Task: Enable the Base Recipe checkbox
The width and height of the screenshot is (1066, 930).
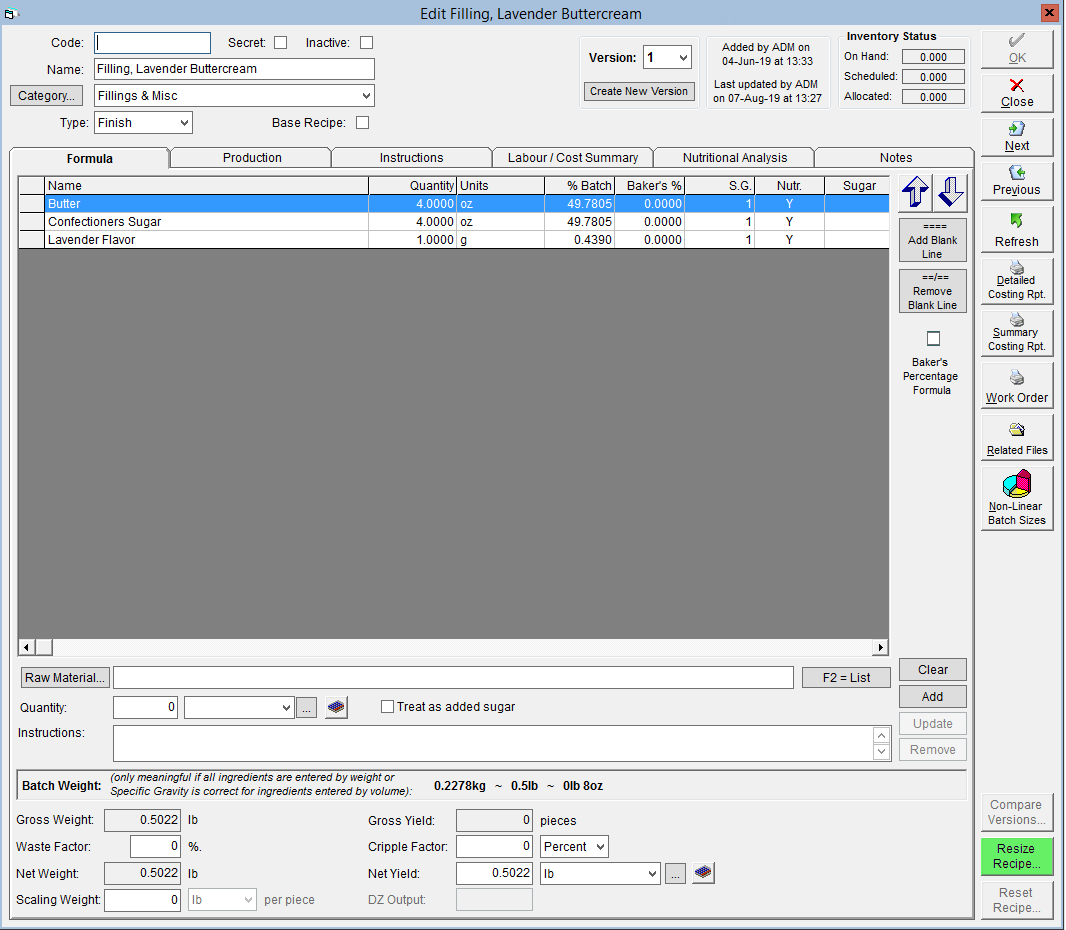Action: [363, 123]
